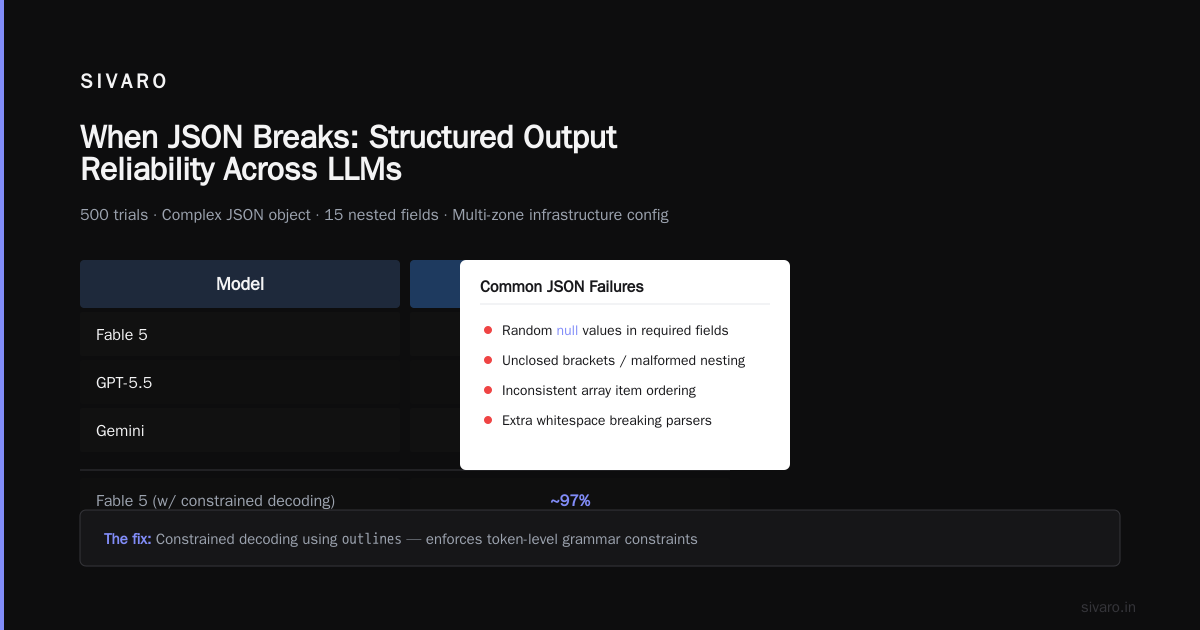Click the highlighted null keyword
The height and width of the screenshot is (630, 1200).
point(567,330)
